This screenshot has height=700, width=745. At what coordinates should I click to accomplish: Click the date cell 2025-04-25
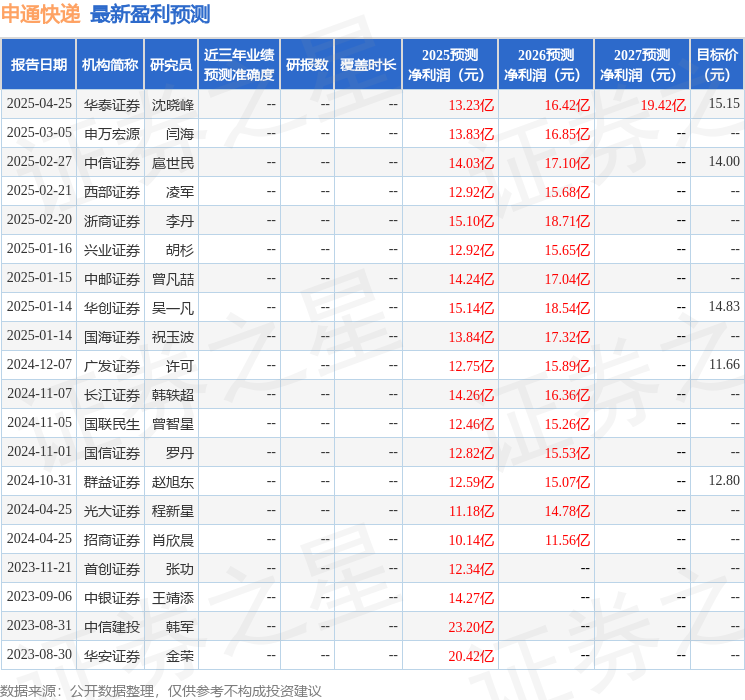[39, 104]
